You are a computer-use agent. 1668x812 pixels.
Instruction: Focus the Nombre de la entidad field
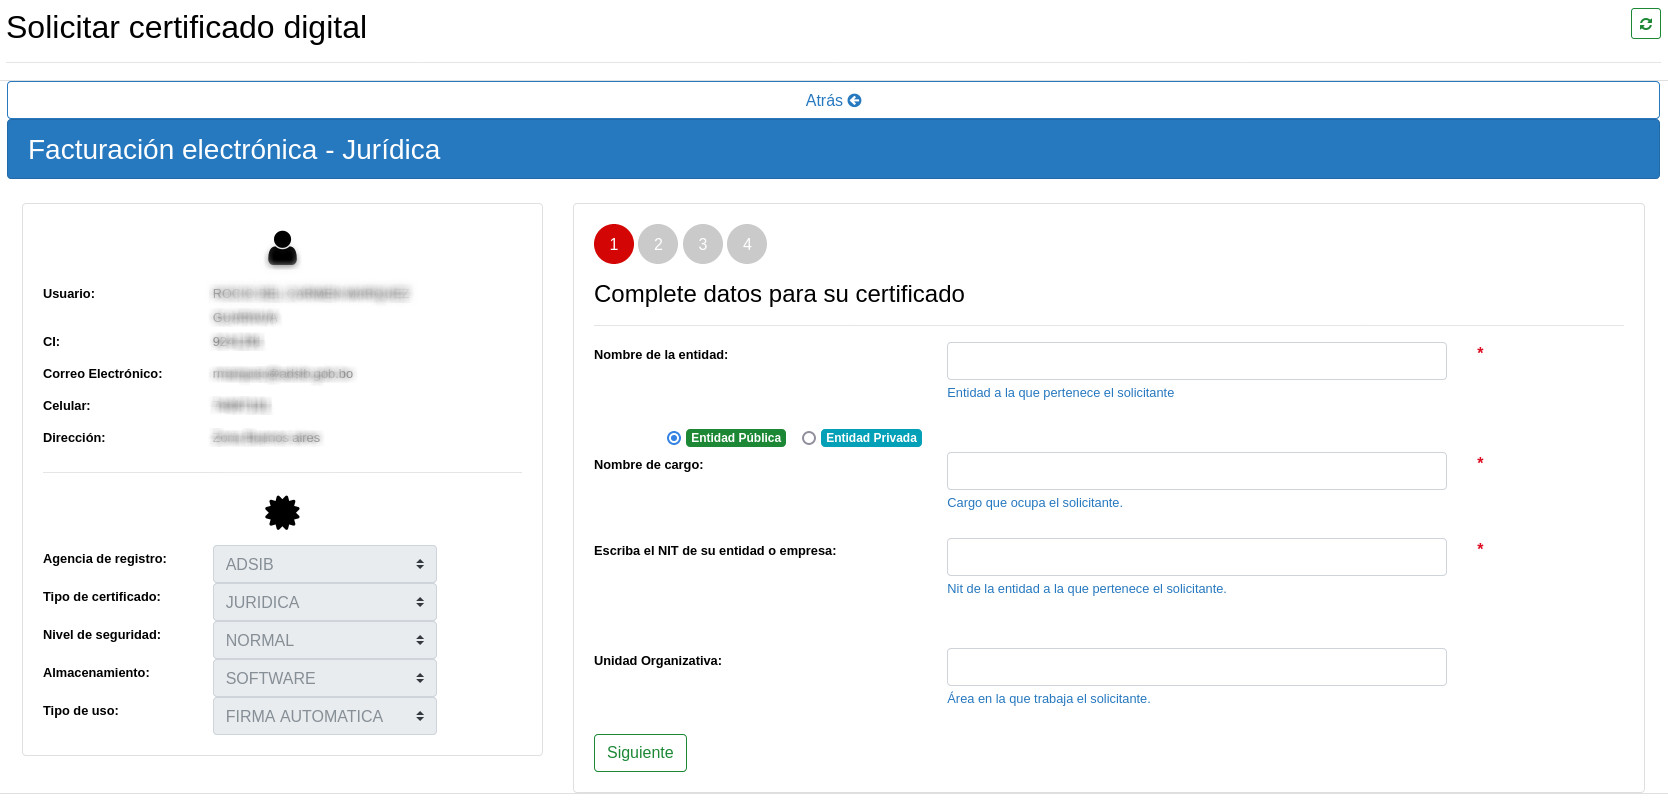point(1196,361)
